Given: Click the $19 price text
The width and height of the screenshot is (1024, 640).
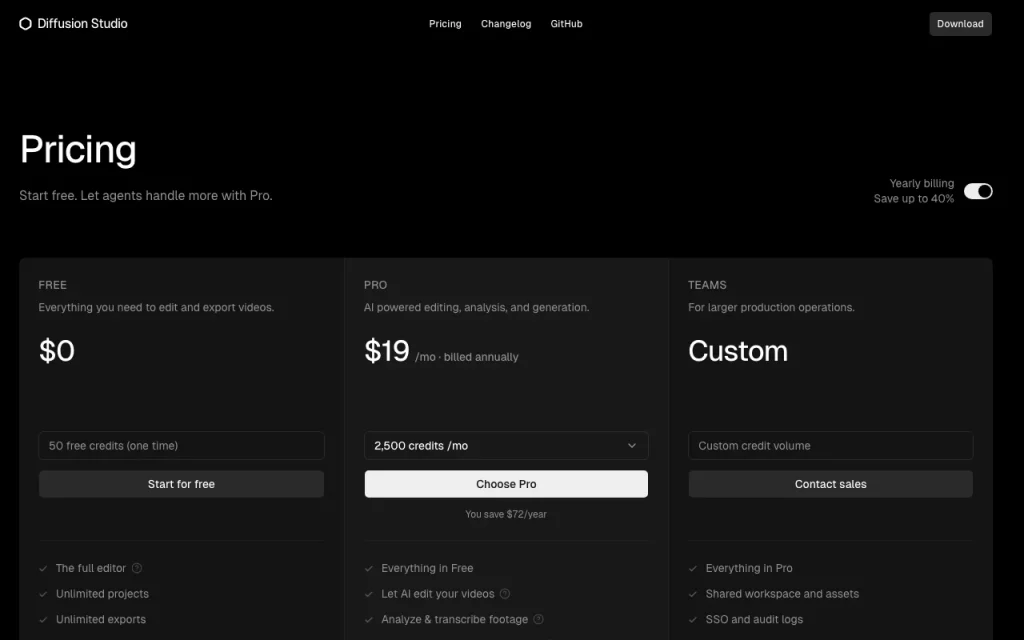Looking at the screenshot, I should [387, 351].
